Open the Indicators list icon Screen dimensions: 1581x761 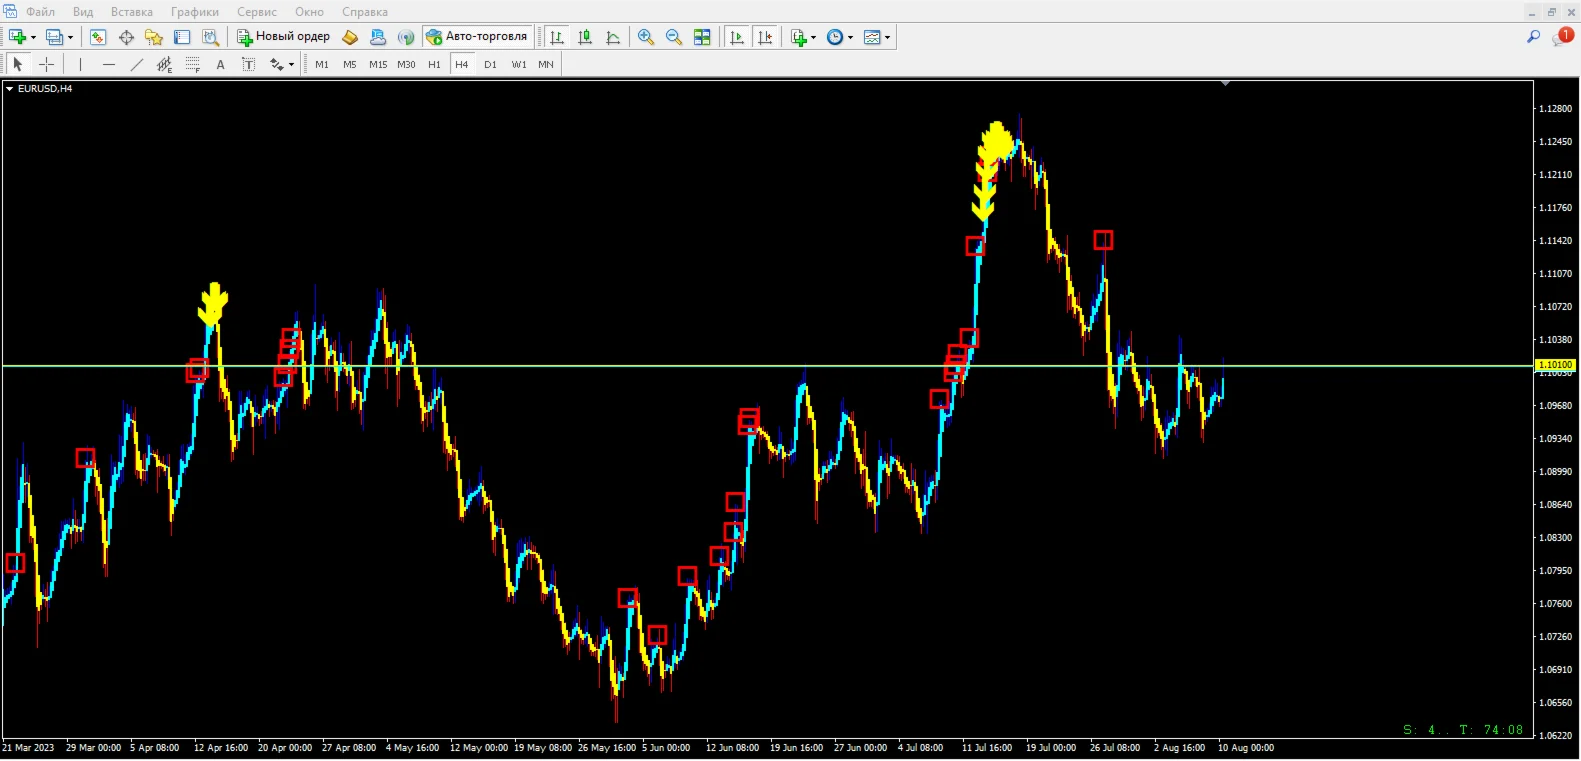[x=798, y=37]
